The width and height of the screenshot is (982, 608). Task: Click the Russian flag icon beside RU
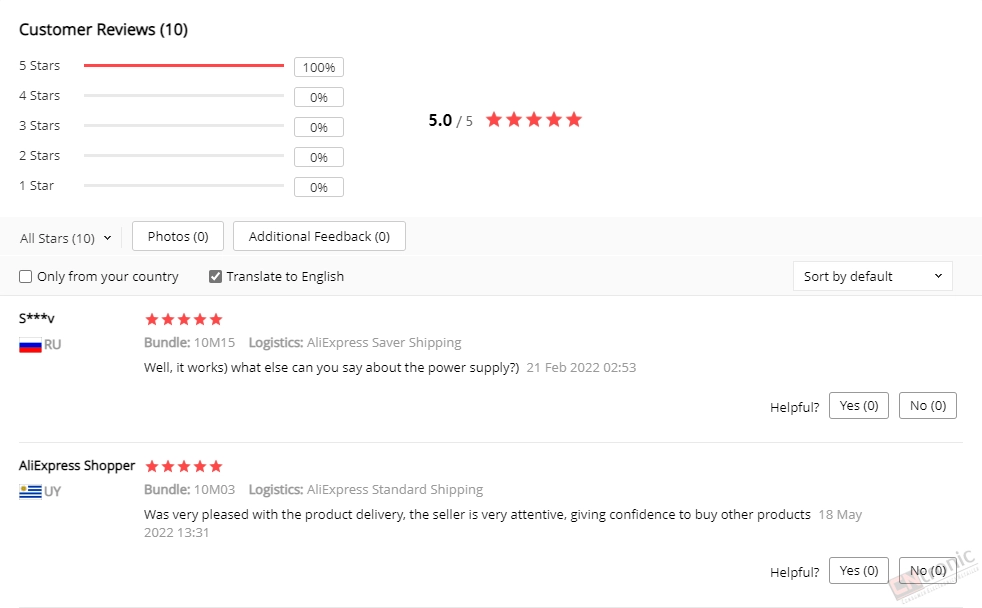[x=30, y=345]
